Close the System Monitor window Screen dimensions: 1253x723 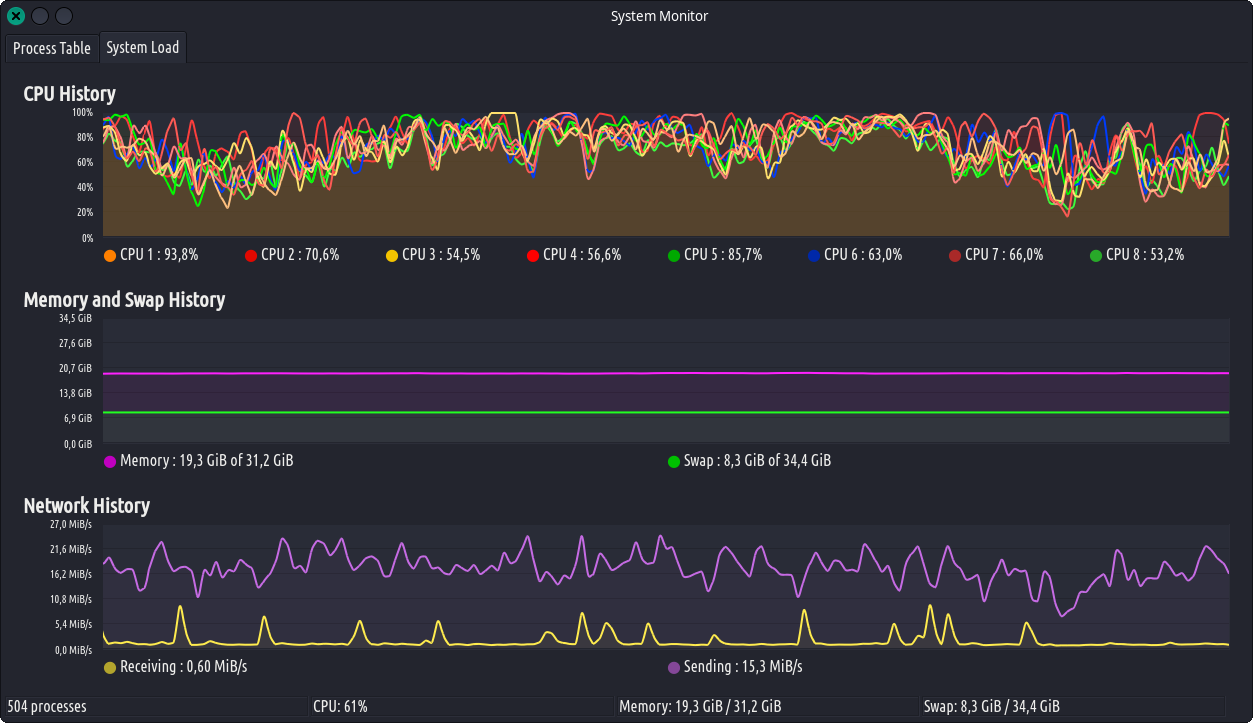16,16
